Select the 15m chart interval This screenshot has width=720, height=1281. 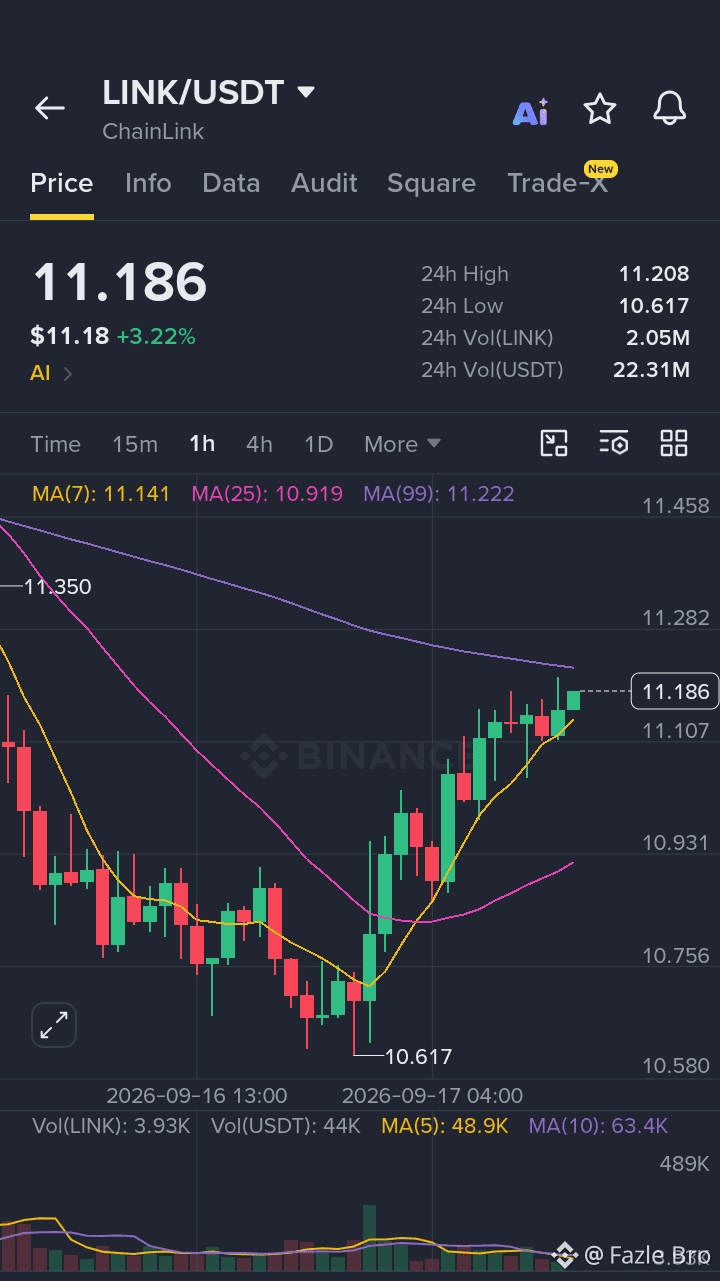point(135,444)
